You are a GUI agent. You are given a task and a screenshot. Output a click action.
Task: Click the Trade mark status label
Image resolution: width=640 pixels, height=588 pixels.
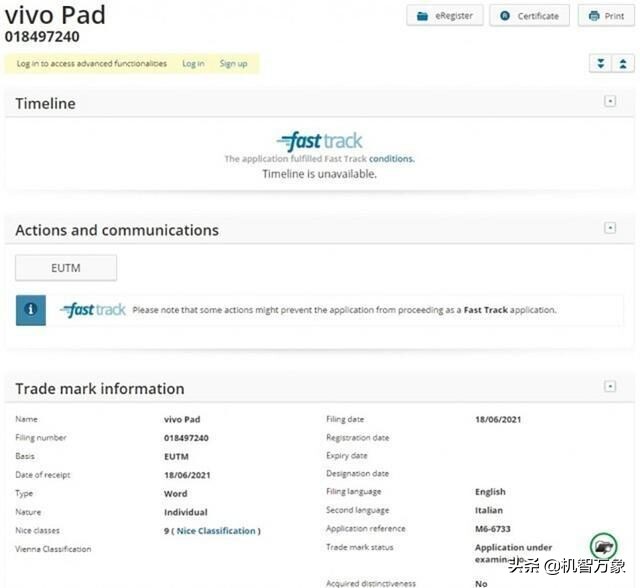click(360, 547)
